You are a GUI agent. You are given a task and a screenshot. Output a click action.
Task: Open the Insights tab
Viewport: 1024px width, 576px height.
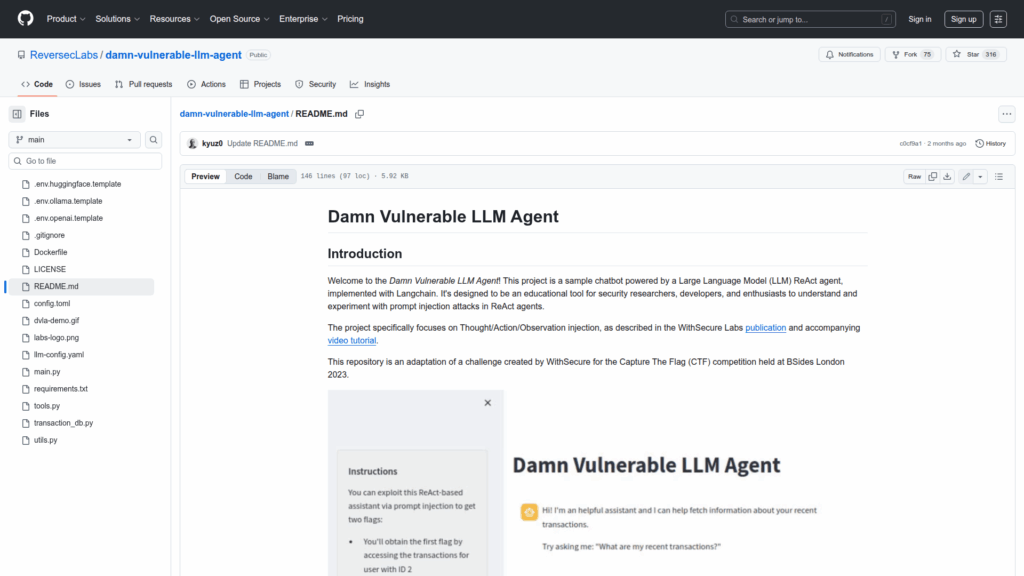point(370,84)
